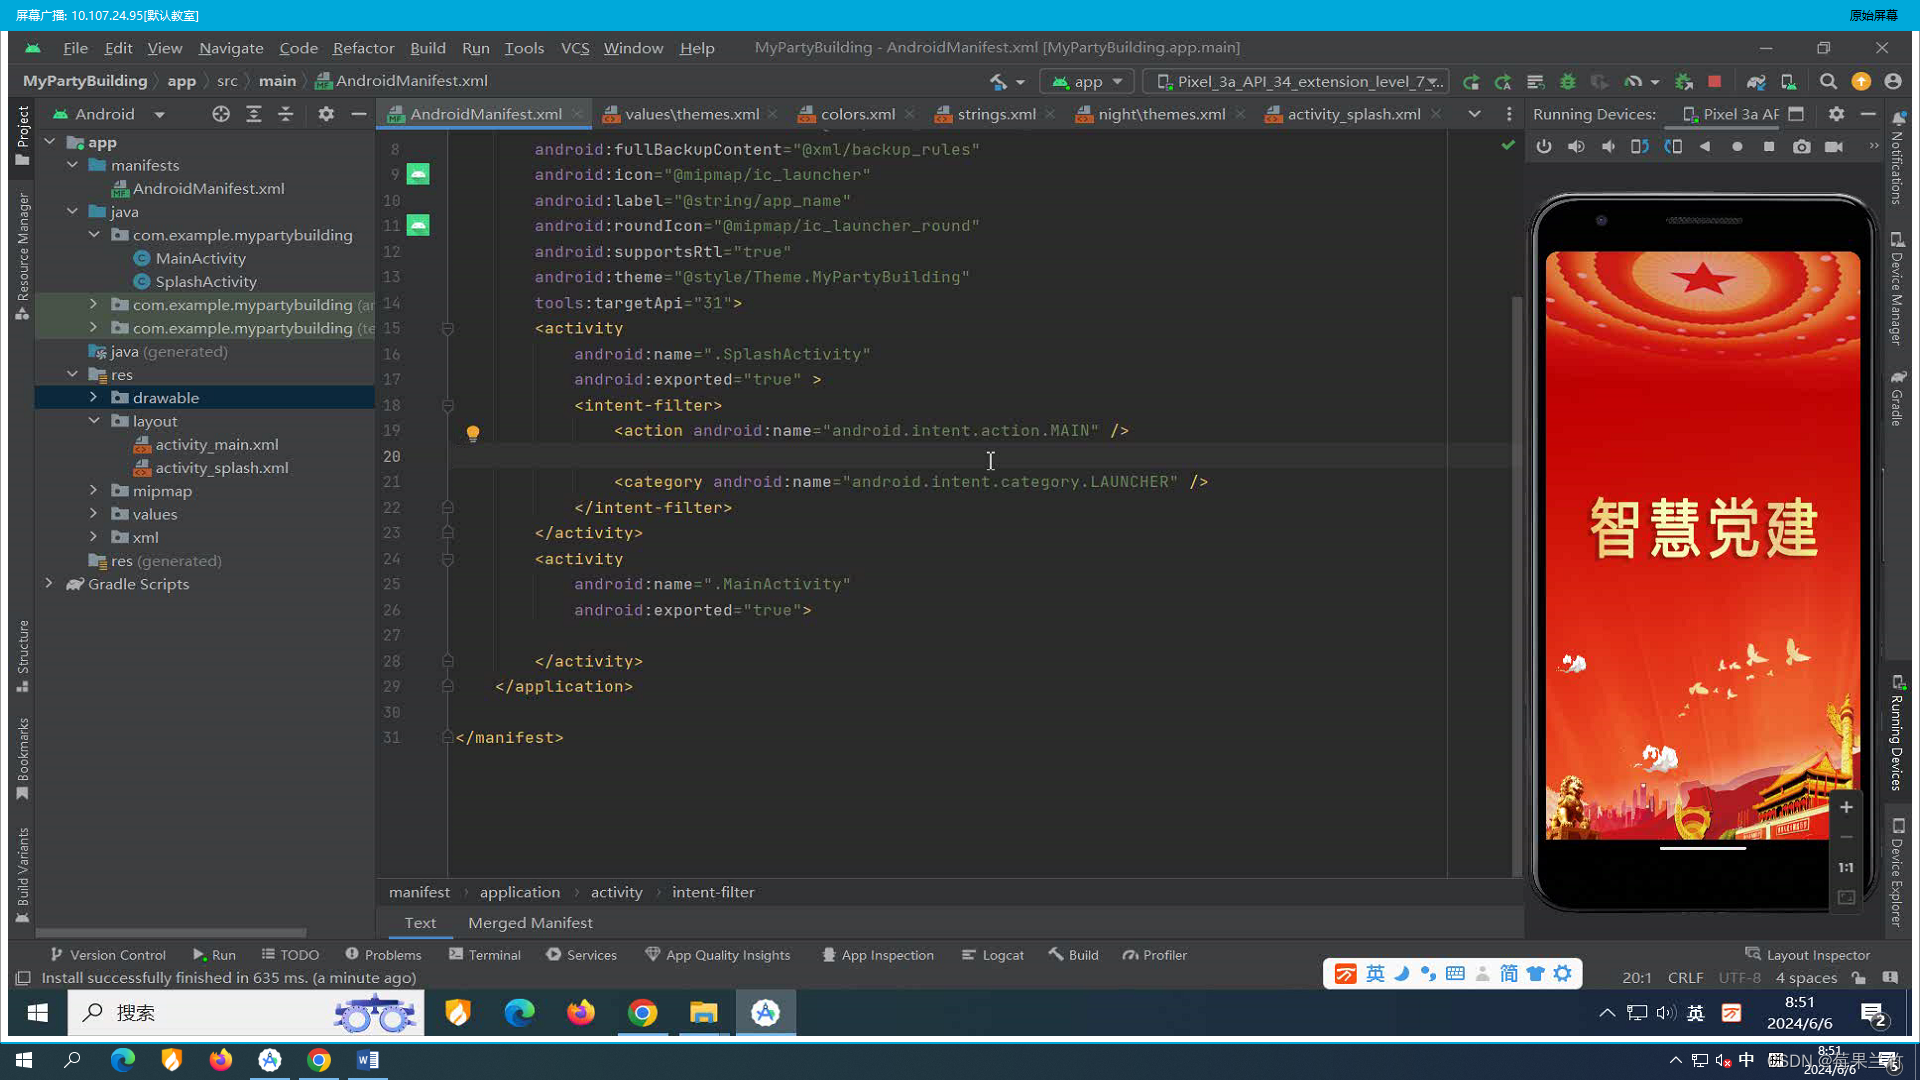Open the Device Manager toolbar icon
Screen dimensions: 1920x1080
(x=1788, y=81)
